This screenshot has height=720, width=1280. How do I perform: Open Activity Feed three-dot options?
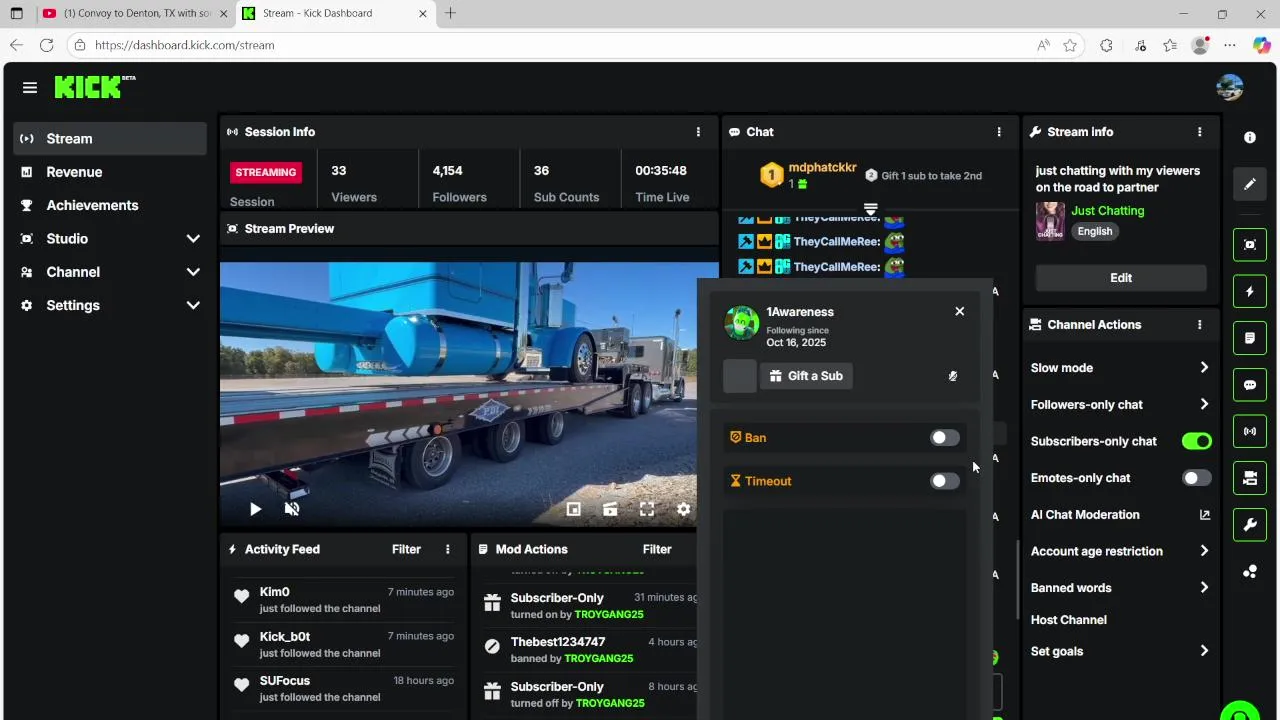point(447,549)
